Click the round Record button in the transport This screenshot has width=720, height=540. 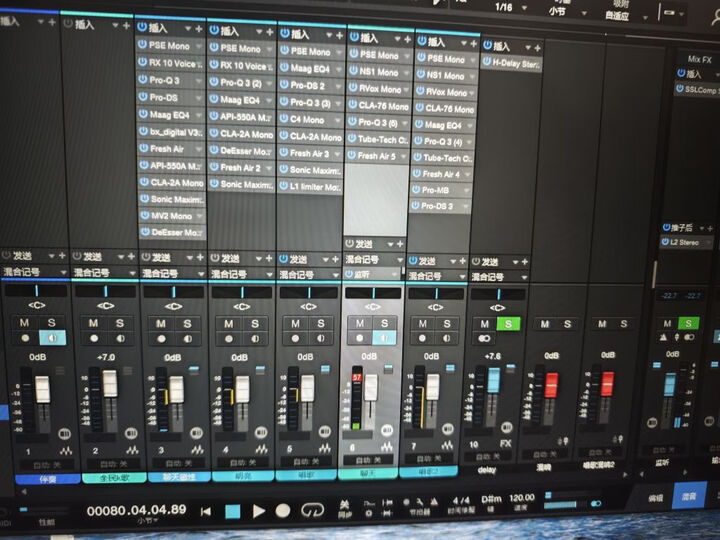pyautogui.click(x=283, y=510)
